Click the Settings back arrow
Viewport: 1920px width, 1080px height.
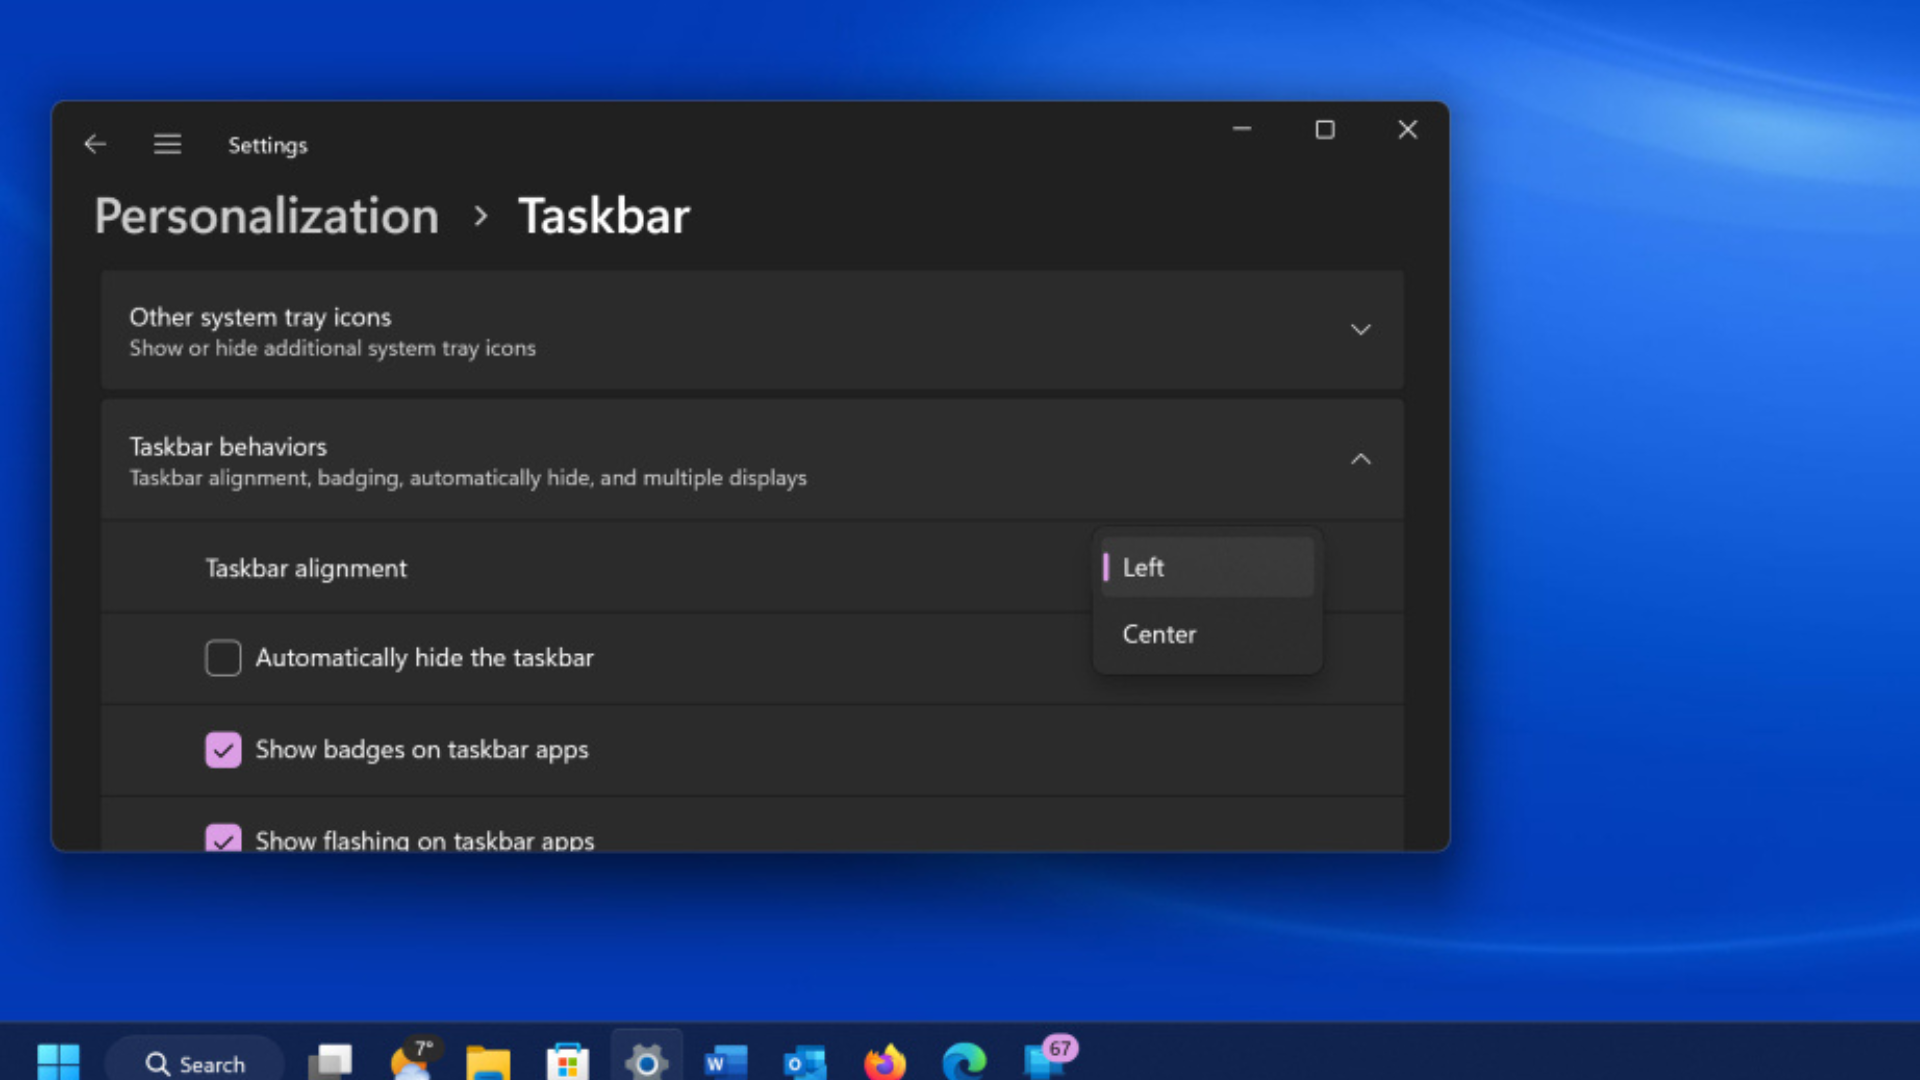point(95,144)
